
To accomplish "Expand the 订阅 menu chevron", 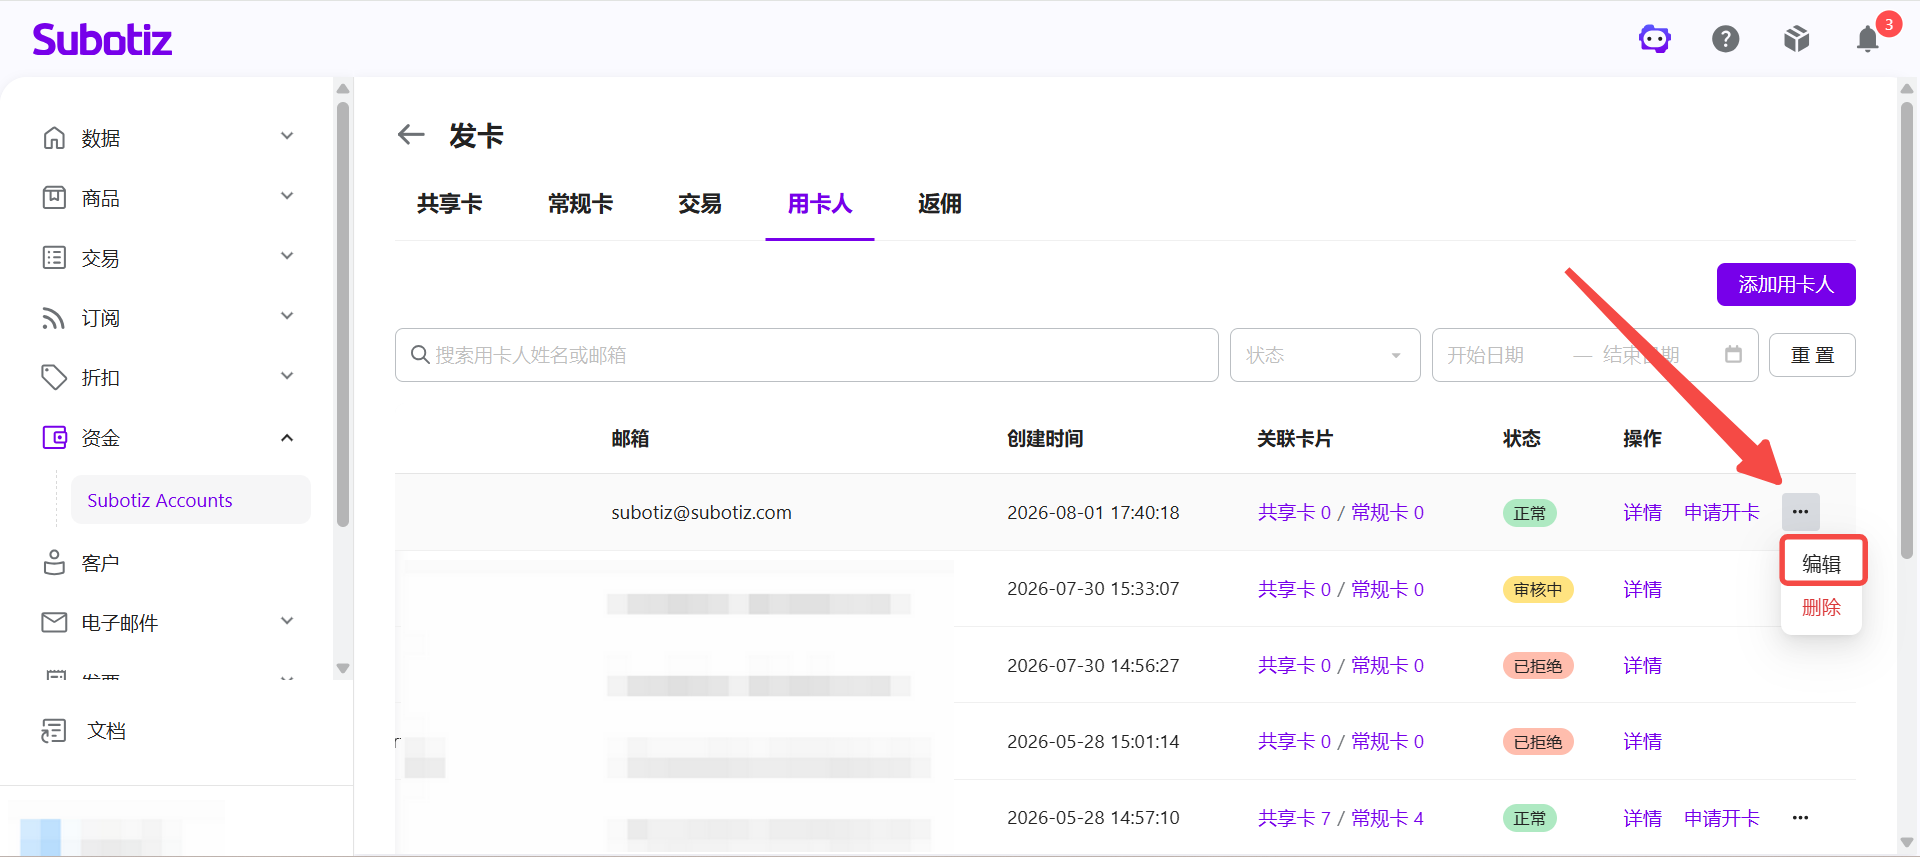I will pyautogui.click(x=287, y=316).
